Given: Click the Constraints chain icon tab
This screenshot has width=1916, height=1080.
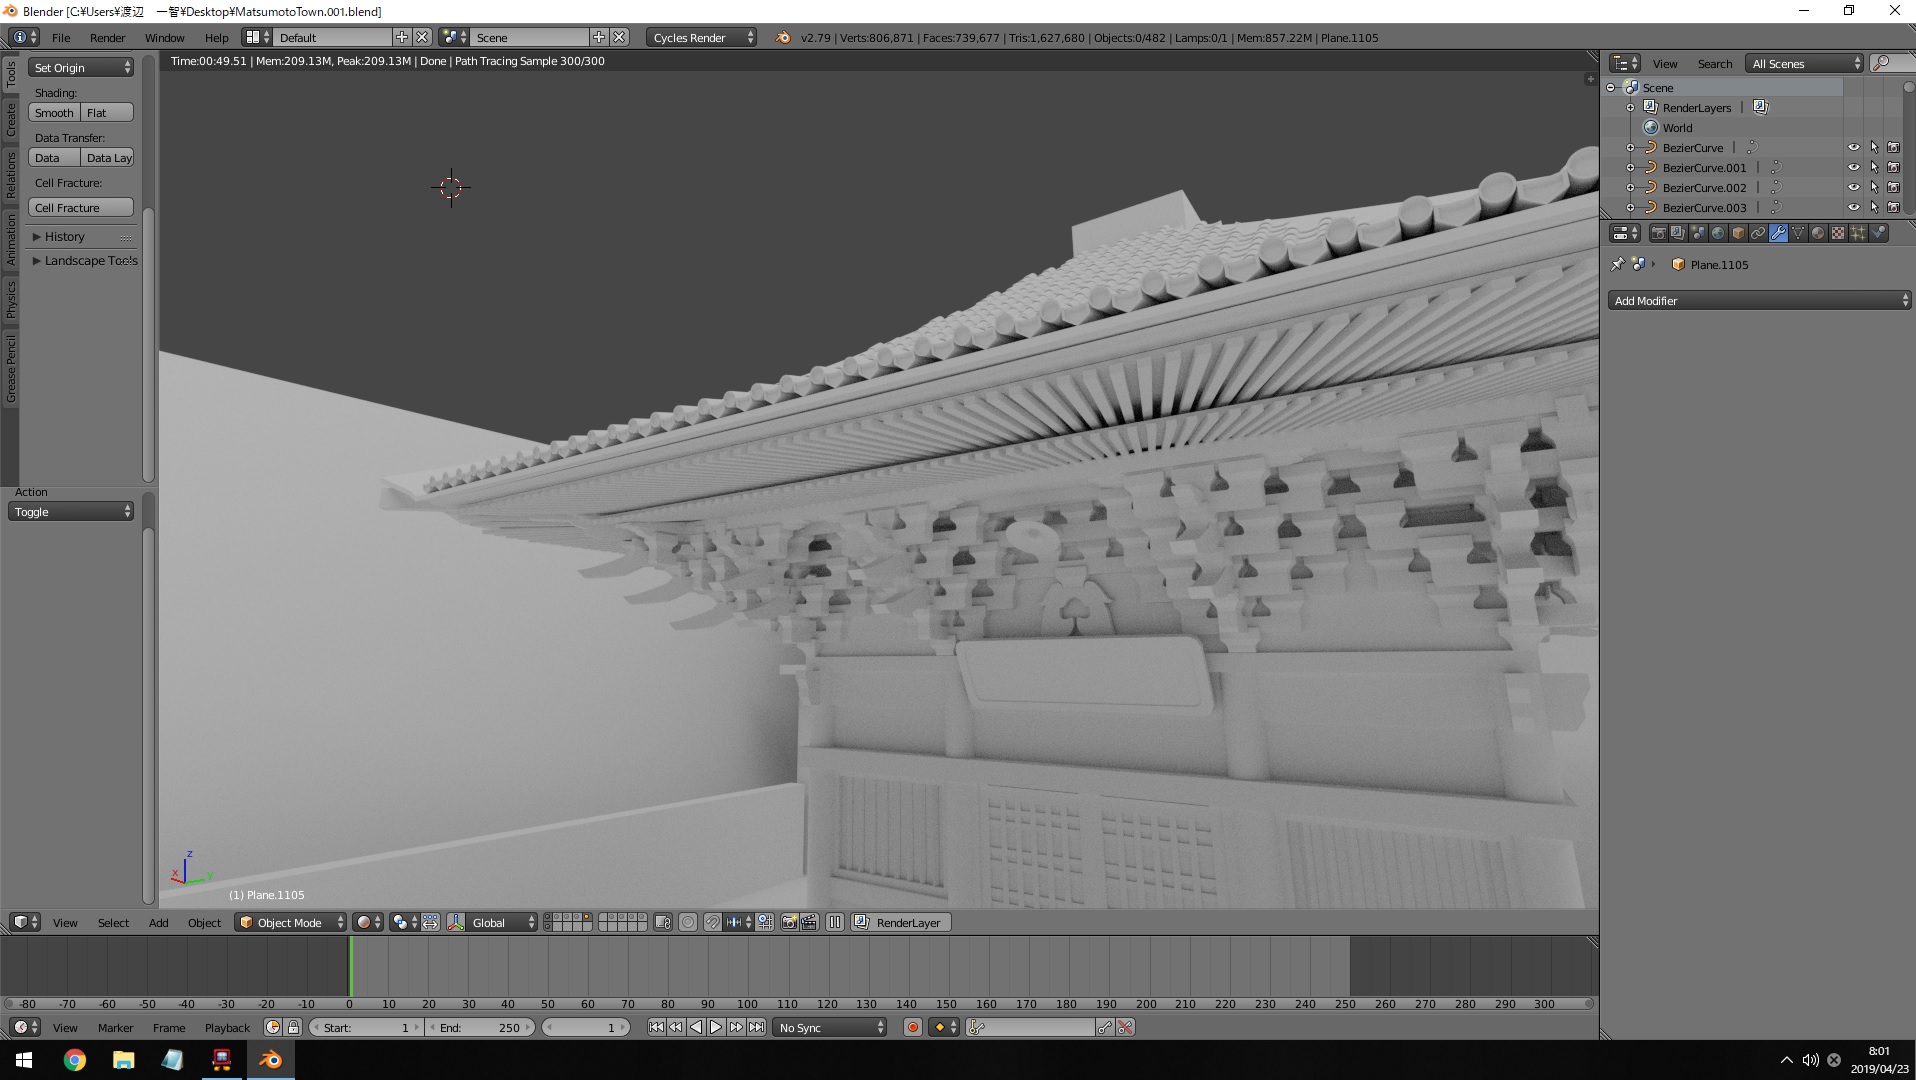Looking at the screenshot, I should click(1758, 233).
